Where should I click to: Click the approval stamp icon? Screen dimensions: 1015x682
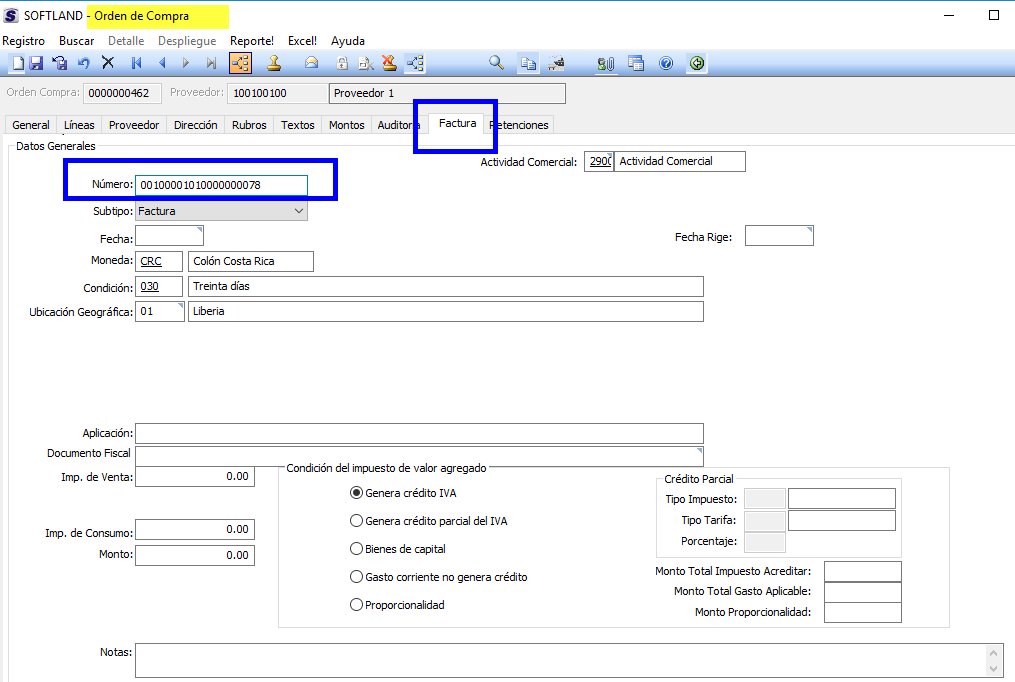[x=274, y=63]
